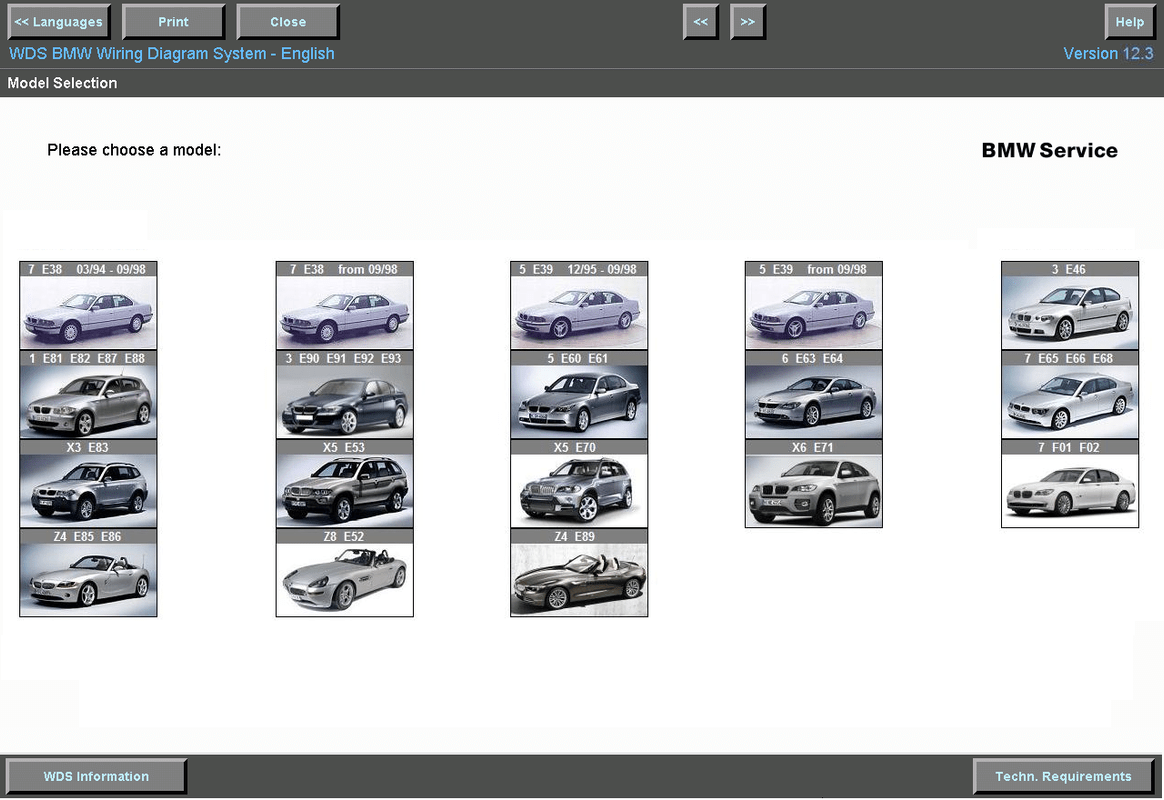
Task: Open Techn. Requirements page
Action: pyautogui.click(x=1063, y=776)
